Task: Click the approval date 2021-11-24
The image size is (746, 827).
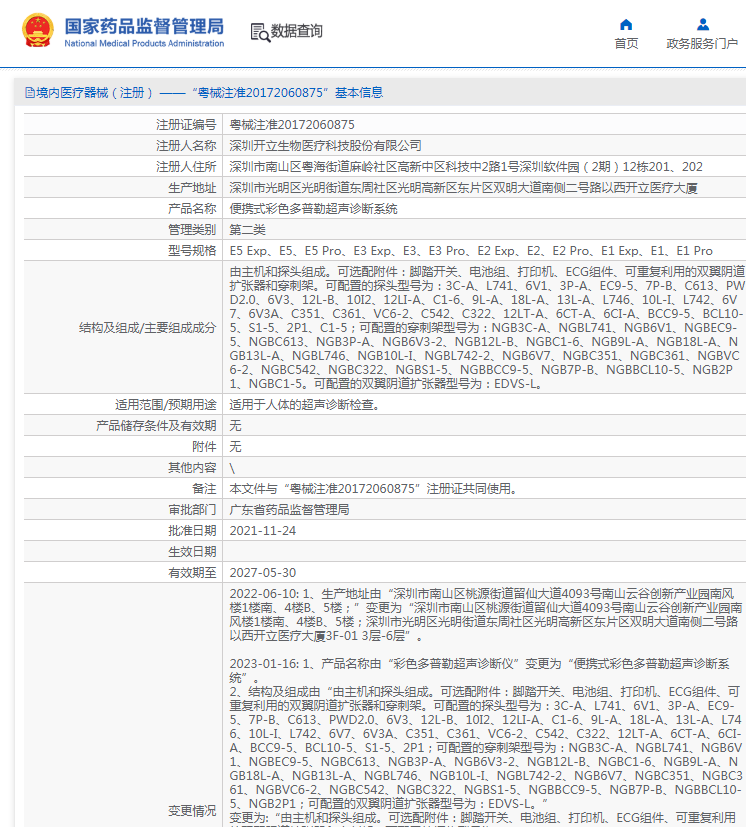Action: pyautogui.click(x=263, y=531)
